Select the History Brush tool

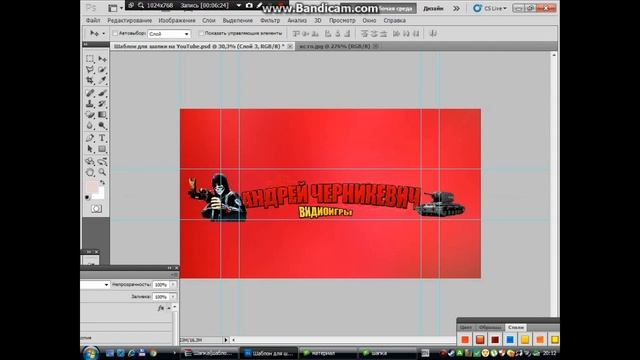(102, 104)
